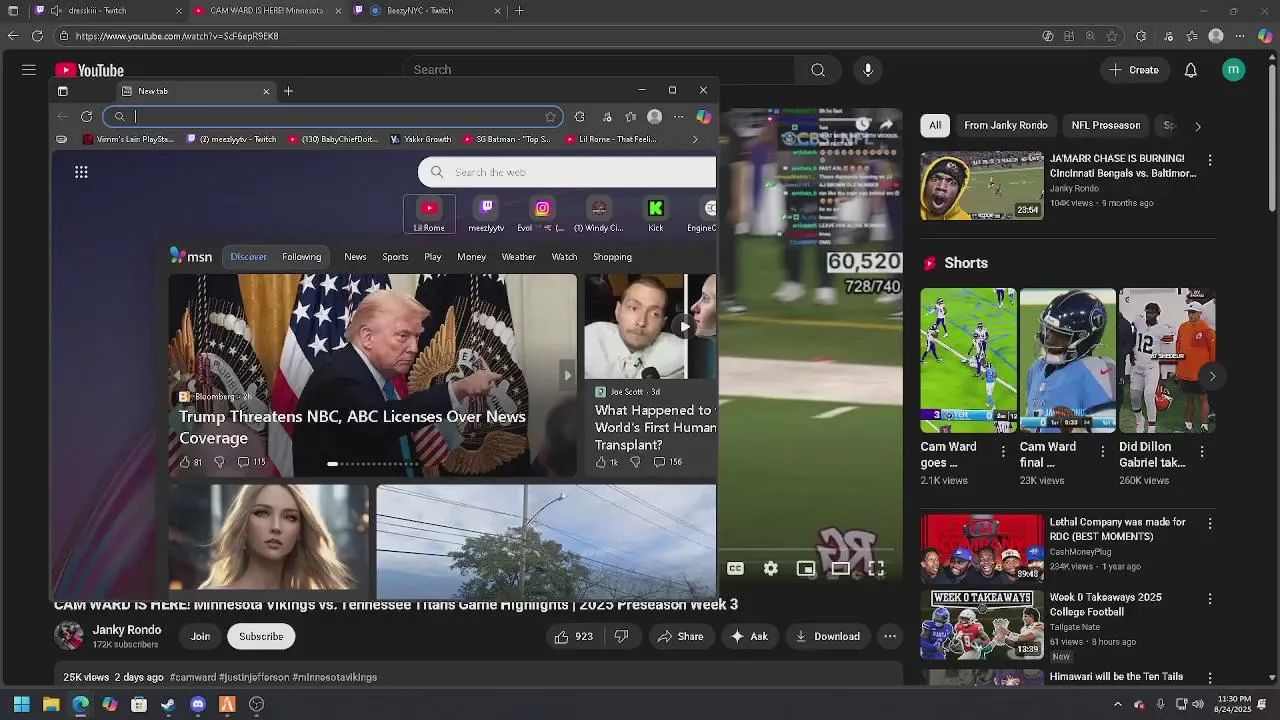Select the All filter chip
This screenshot has height=720, width=1280.
[935, 125]
